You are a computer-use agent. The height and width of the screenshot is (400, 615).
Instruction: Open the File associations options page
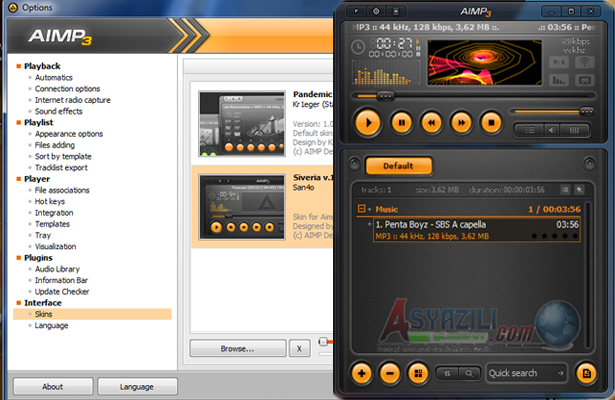click(62, 190)
